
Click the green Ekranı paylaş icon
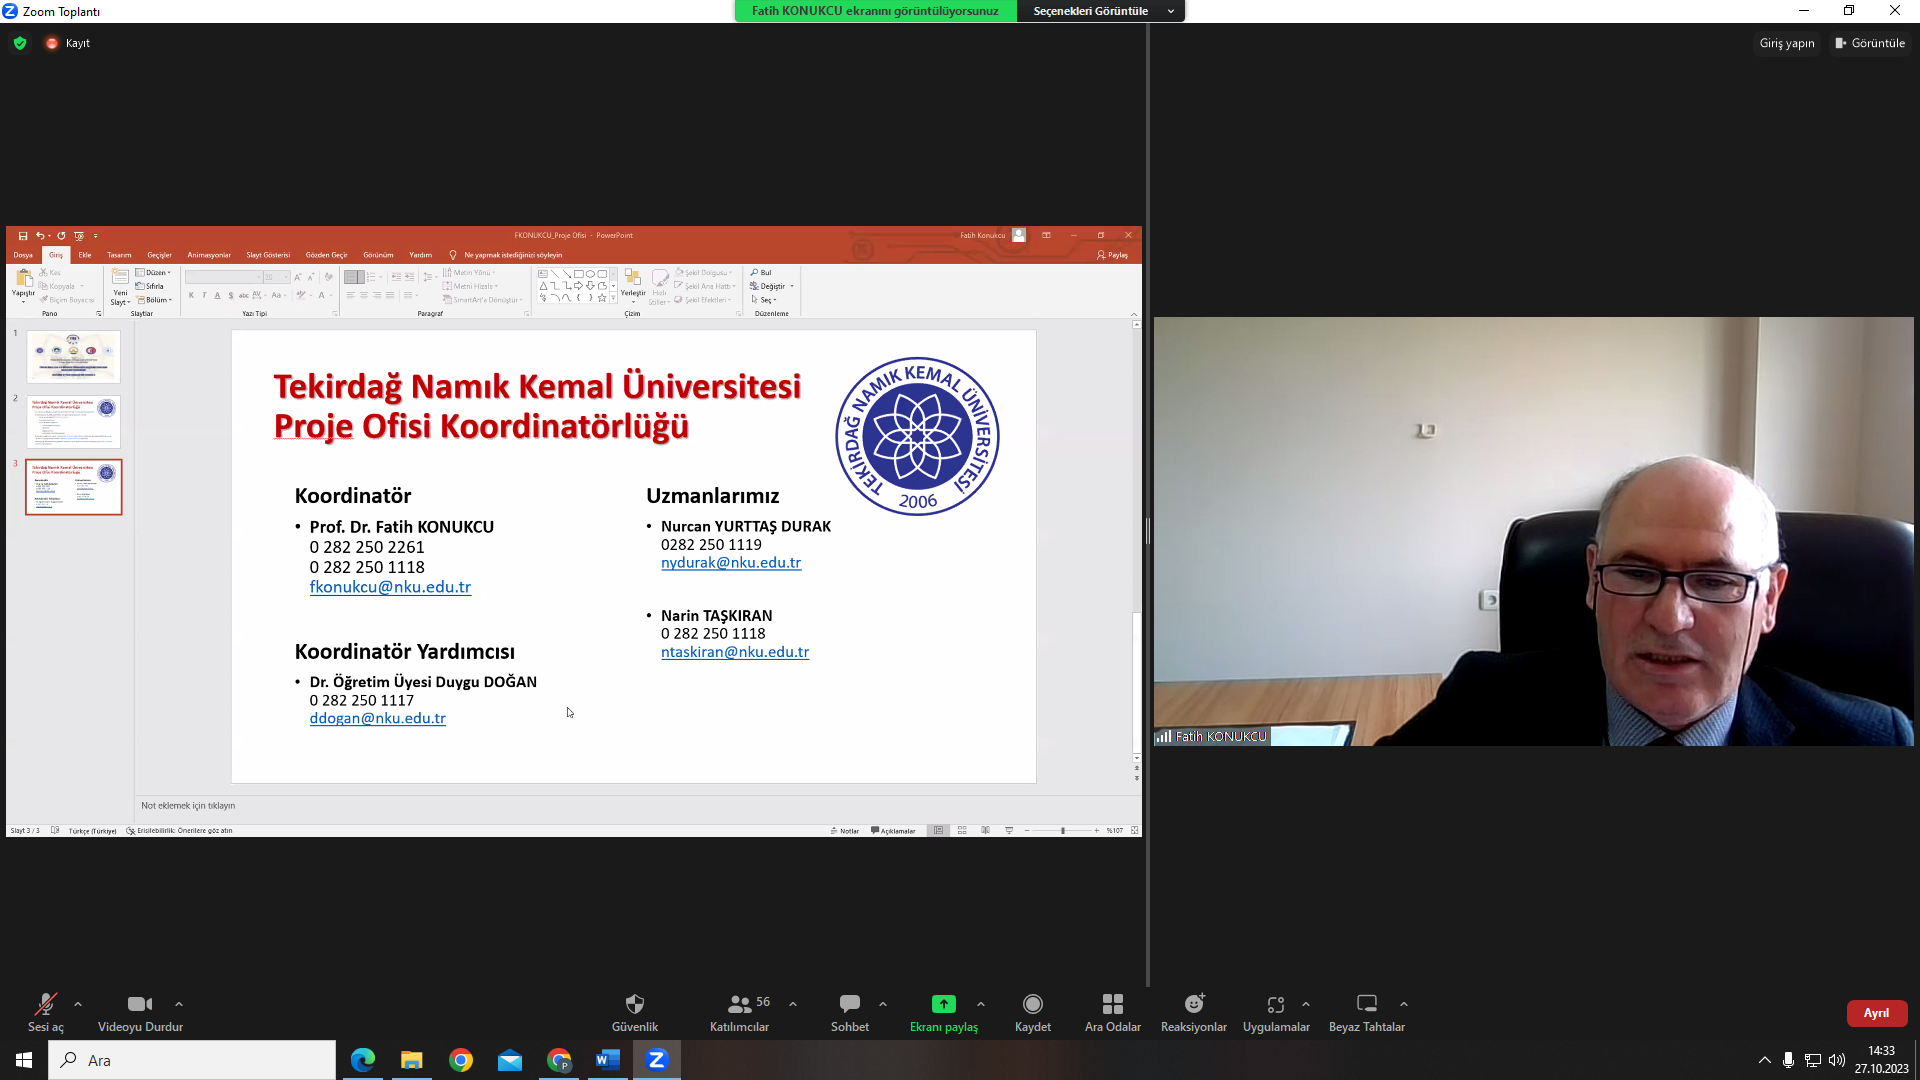point(943,1004)
